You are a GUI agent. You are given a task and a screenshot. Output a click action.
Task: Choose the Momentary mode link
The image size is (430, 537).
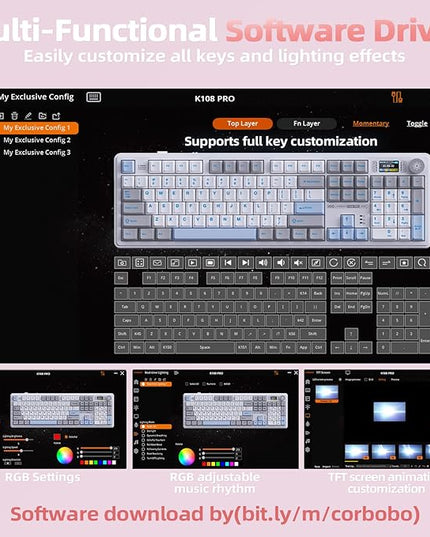(x=371, y=124)
